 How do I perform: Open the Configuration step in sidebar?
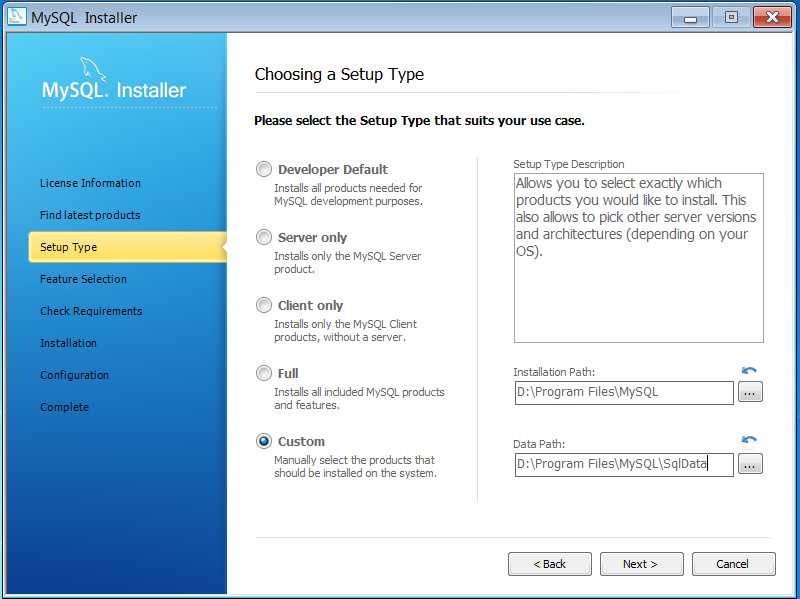[74, 375]
